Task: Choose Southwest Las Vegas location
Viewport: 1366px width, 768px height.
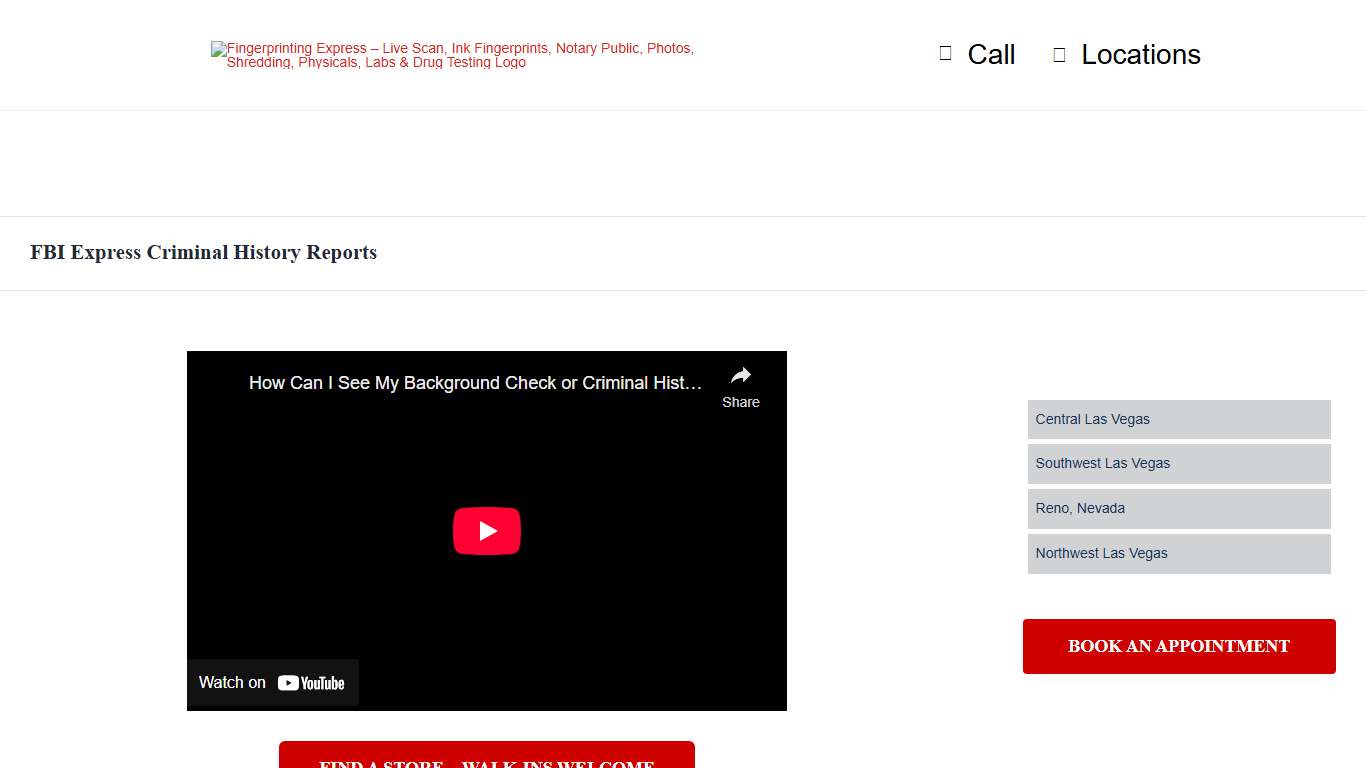Action: tap(1178, 464)
